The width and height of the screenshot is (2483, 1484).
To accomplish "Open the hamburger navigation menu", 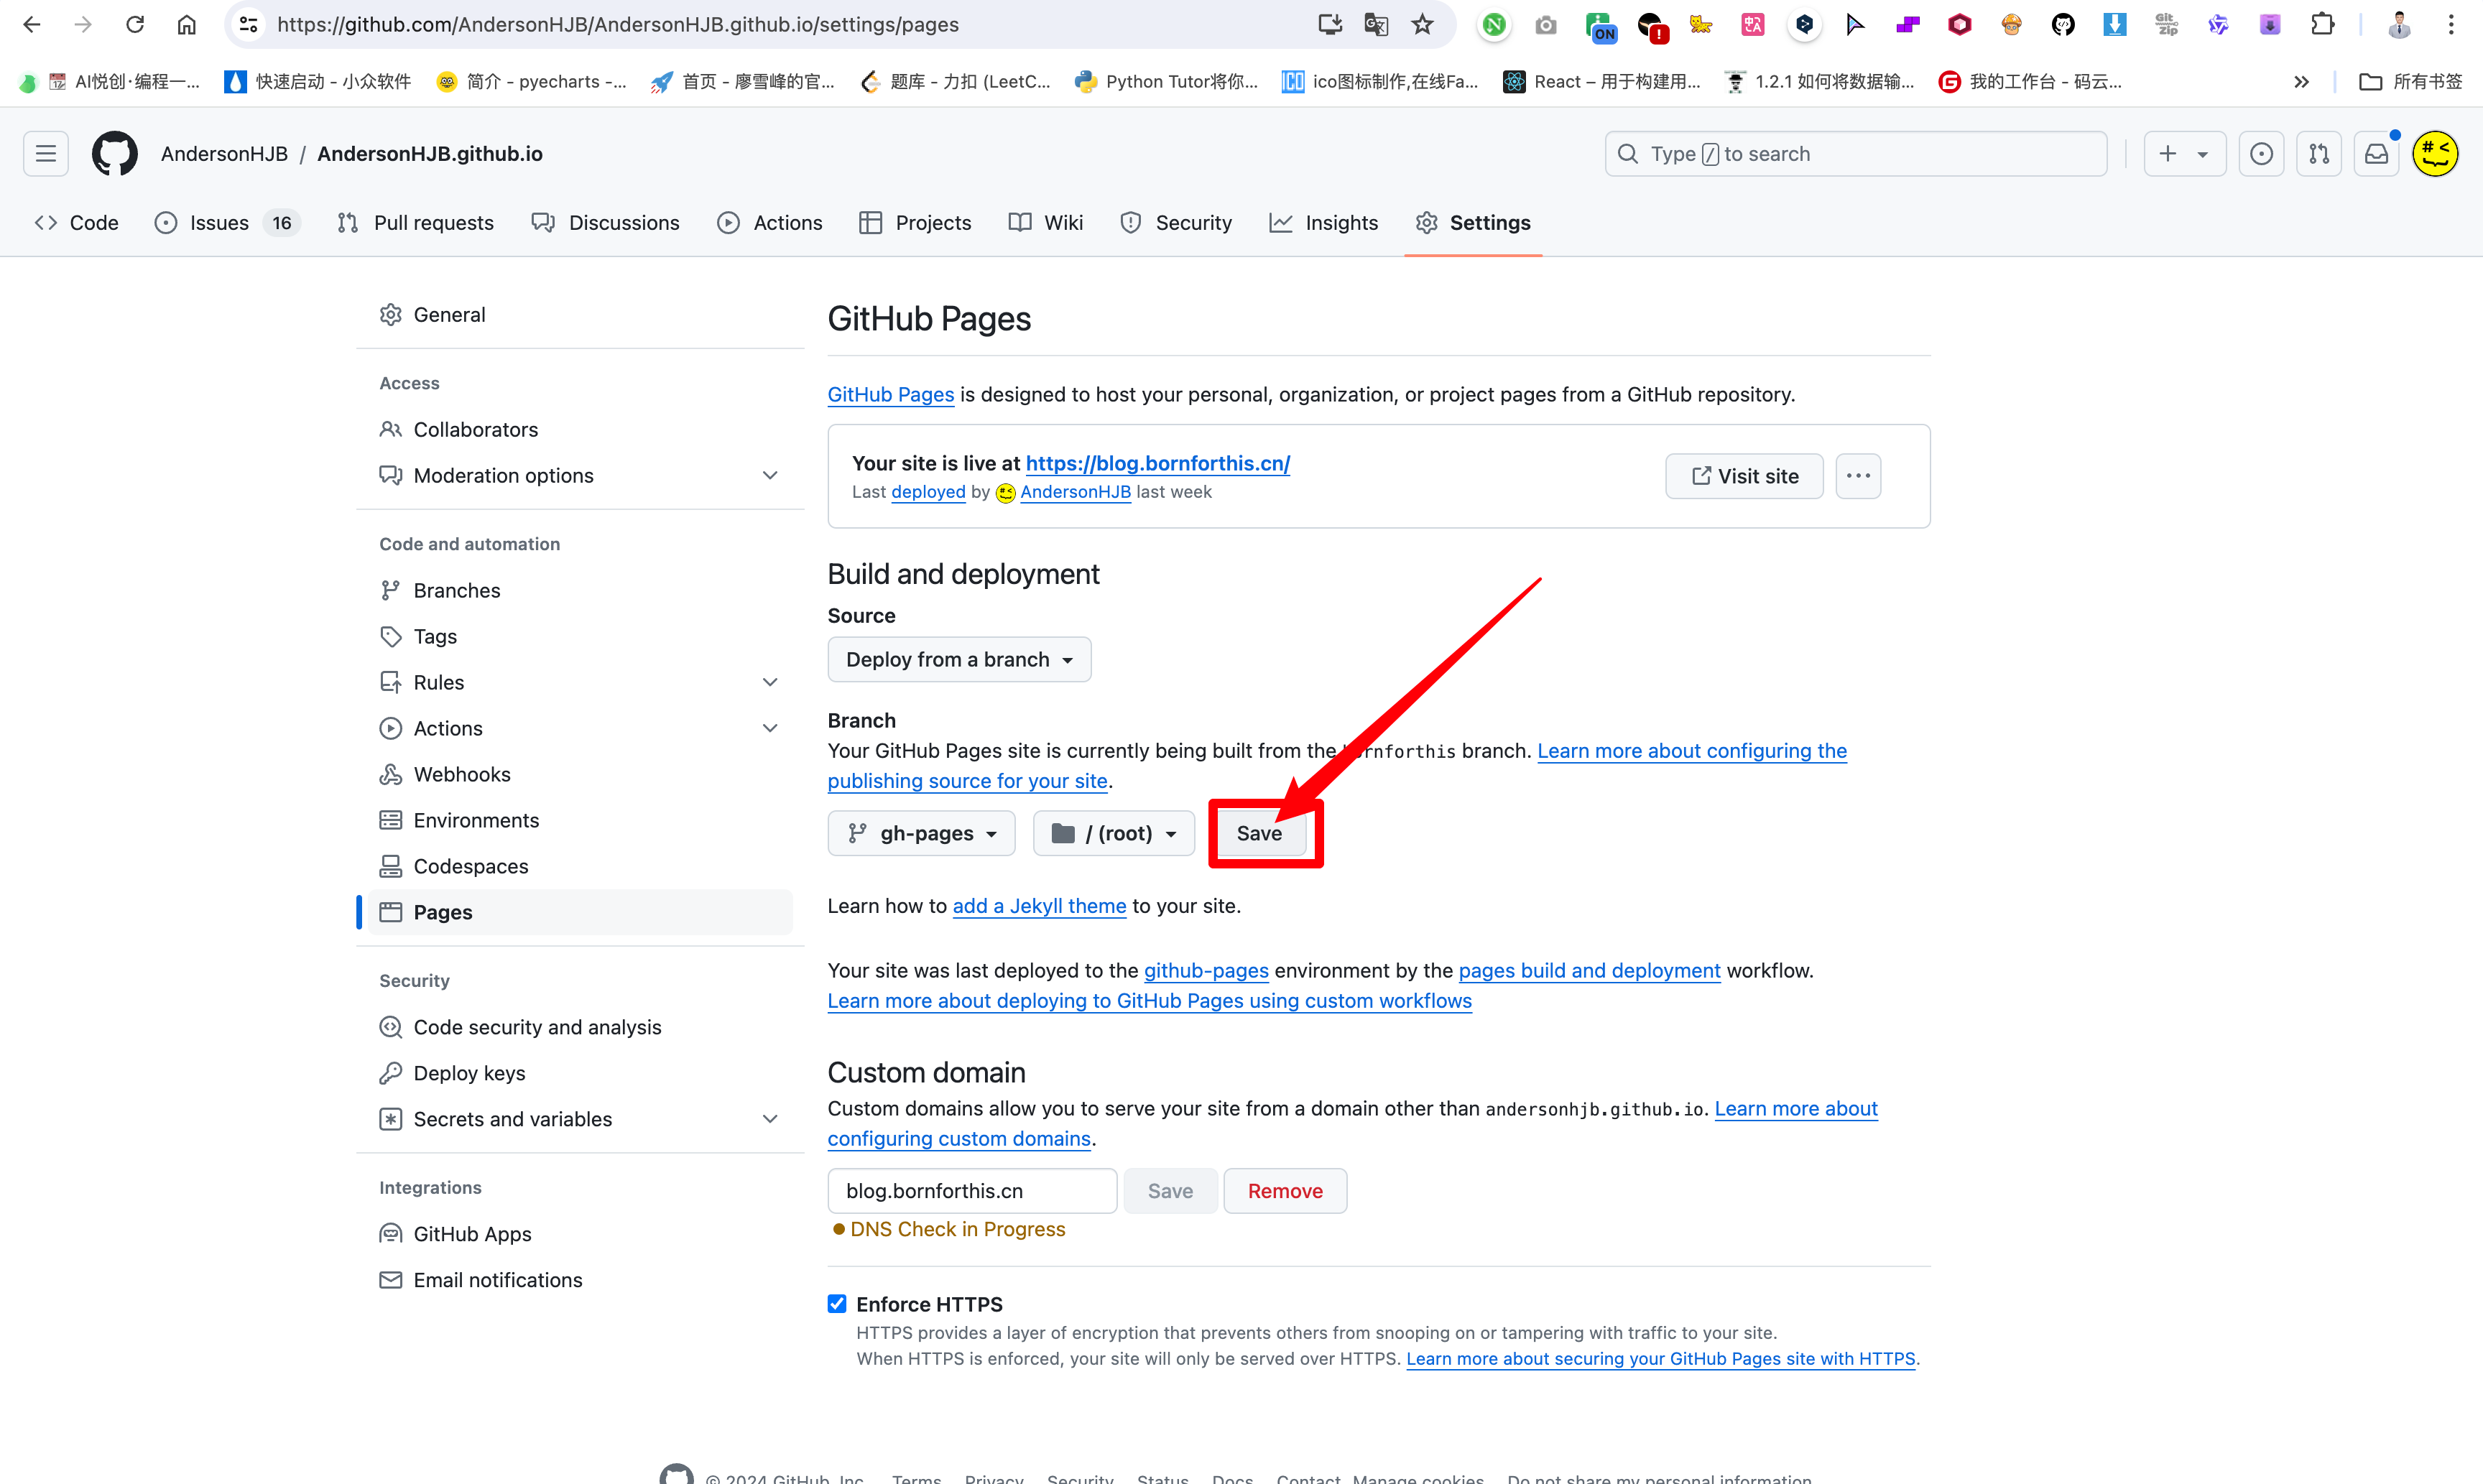I will click(x=46, y=154).
